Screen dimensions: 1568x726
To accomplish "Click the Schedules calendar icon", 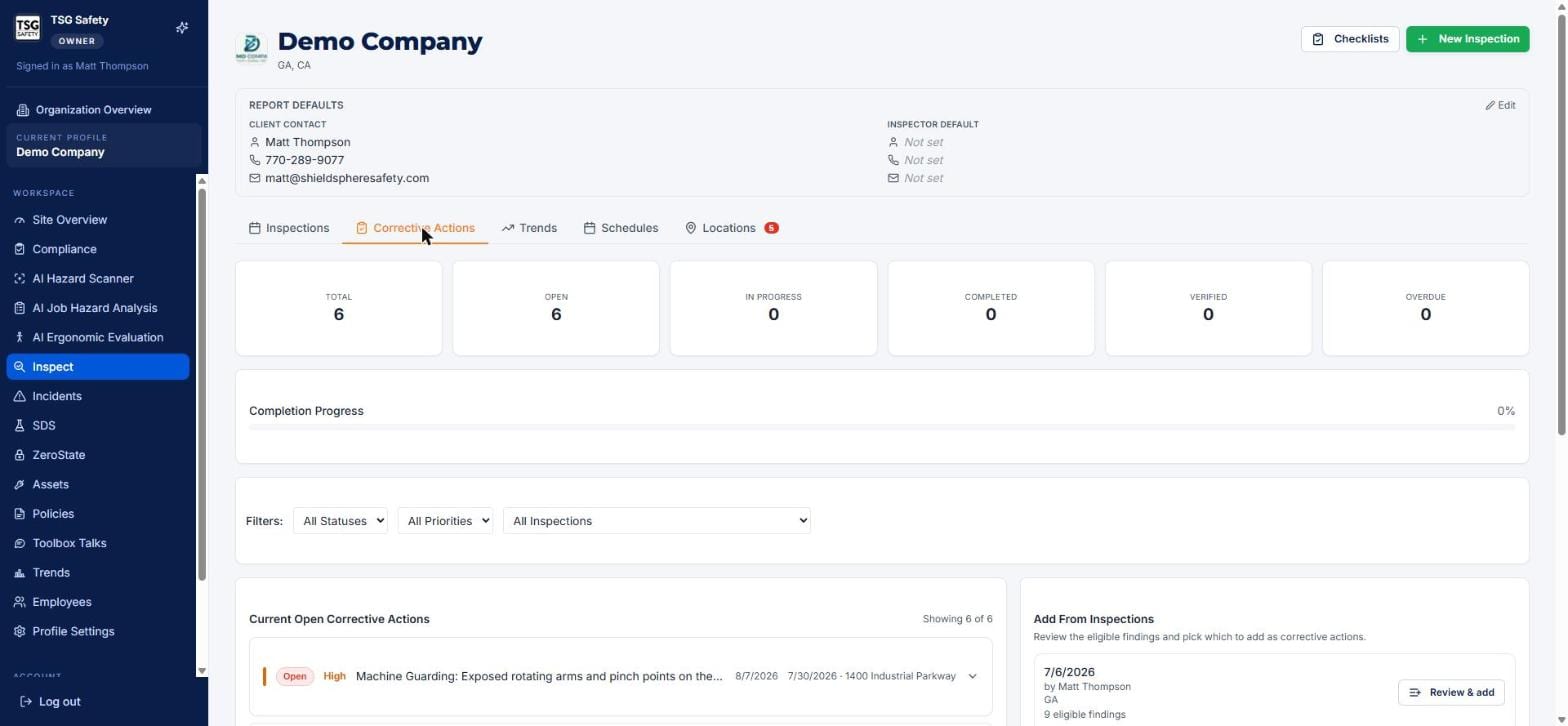I will point(589,228).
